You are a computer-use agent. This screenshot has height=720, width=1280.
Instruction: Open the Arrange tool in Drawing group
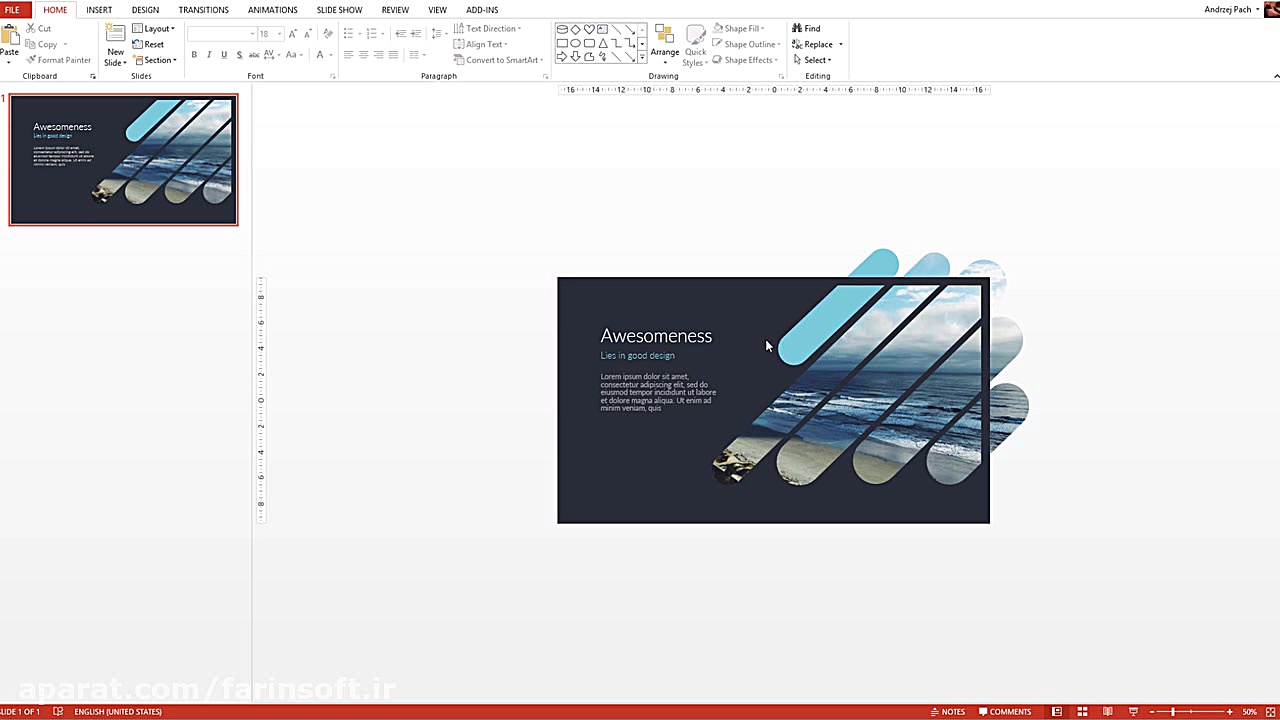tap(664, 40)
